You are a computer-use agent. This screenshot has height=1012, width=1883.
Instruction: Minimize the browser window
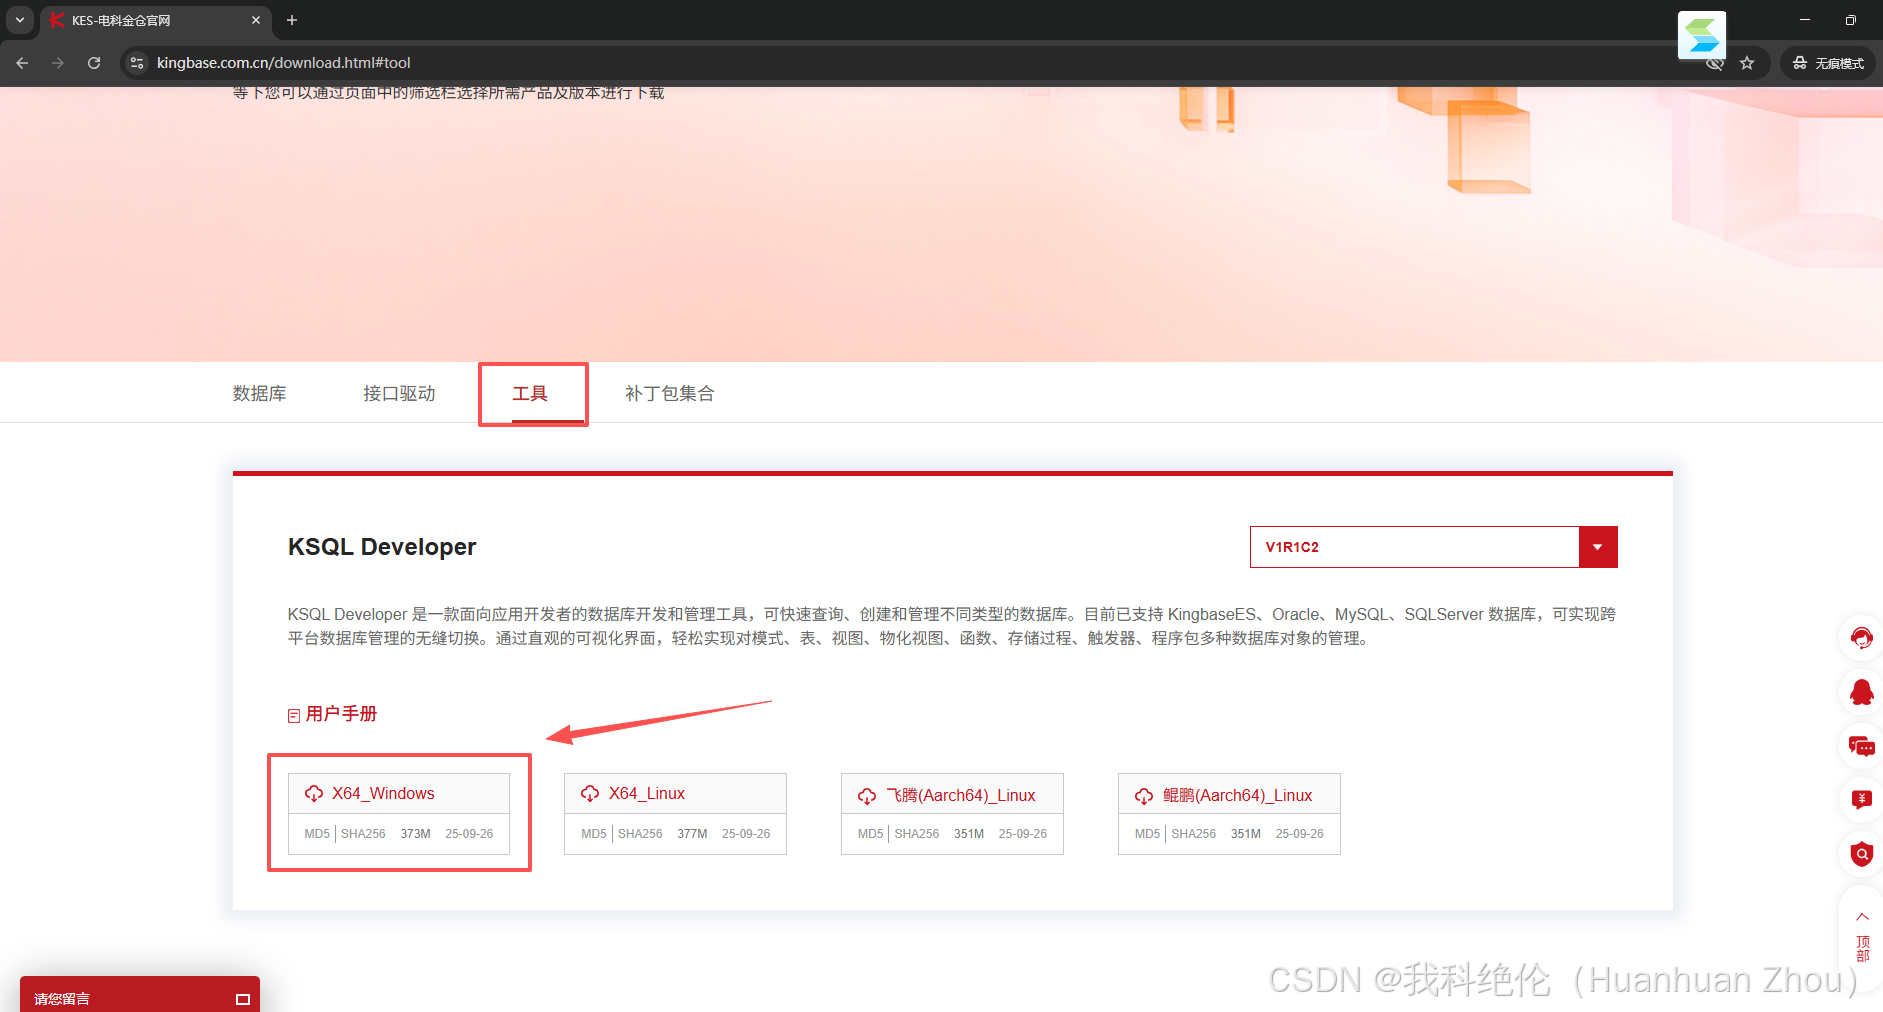point(1805,20)
